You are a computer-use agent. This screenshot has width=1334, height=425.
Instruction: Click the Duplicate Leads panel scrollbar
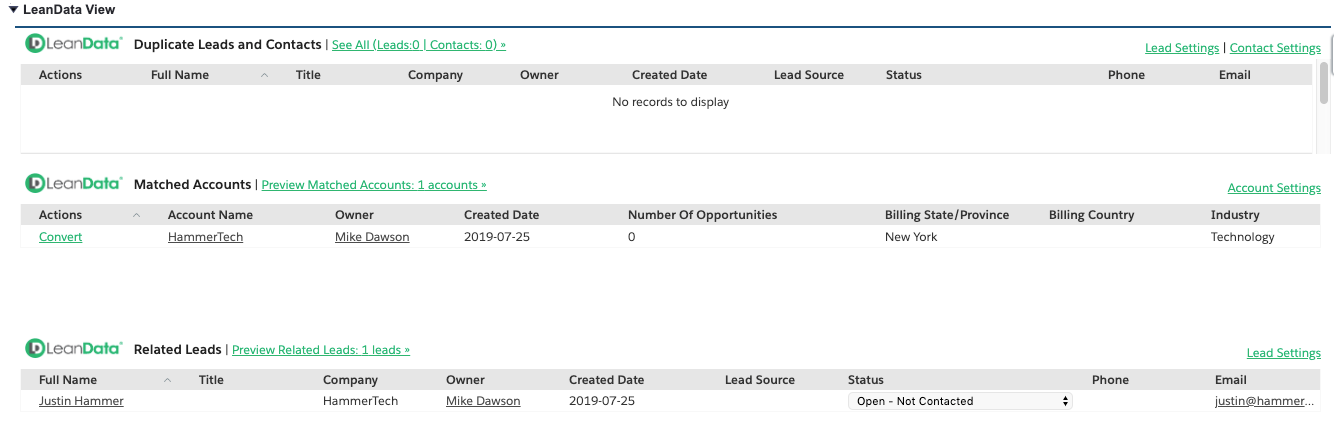pyautogui.click(x=1324, y=85)
